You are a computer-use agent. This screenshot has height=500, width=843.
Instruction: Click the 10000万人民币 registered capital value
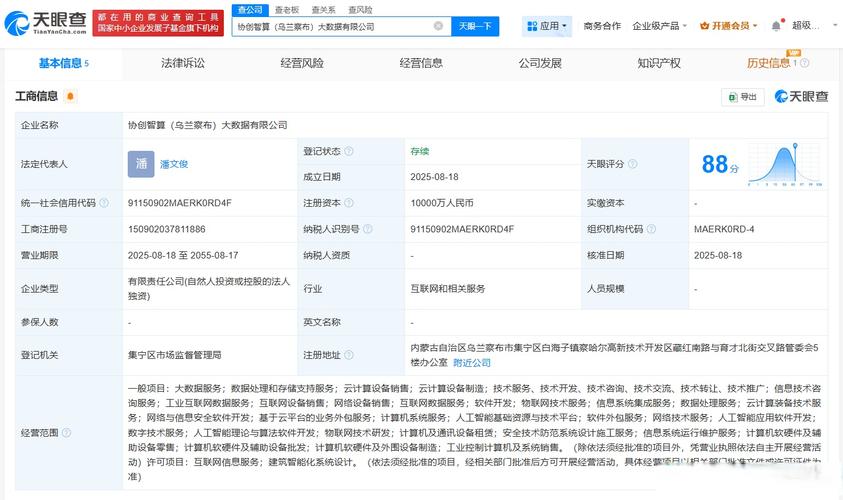pos(442,203)
